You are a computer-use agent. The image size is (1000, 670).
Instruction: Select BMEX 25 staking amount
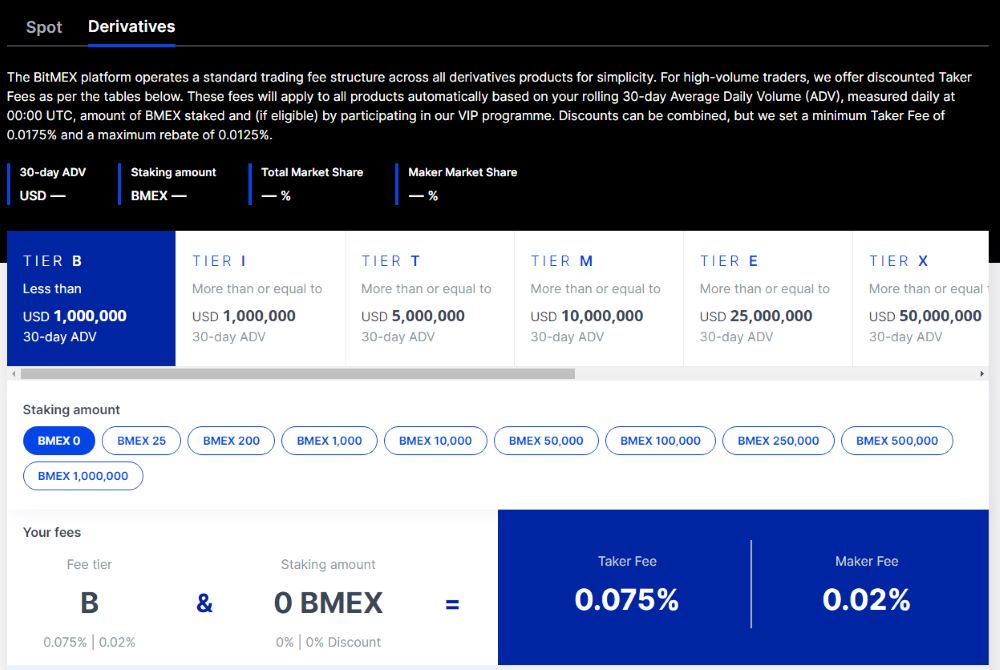point(141,441)
